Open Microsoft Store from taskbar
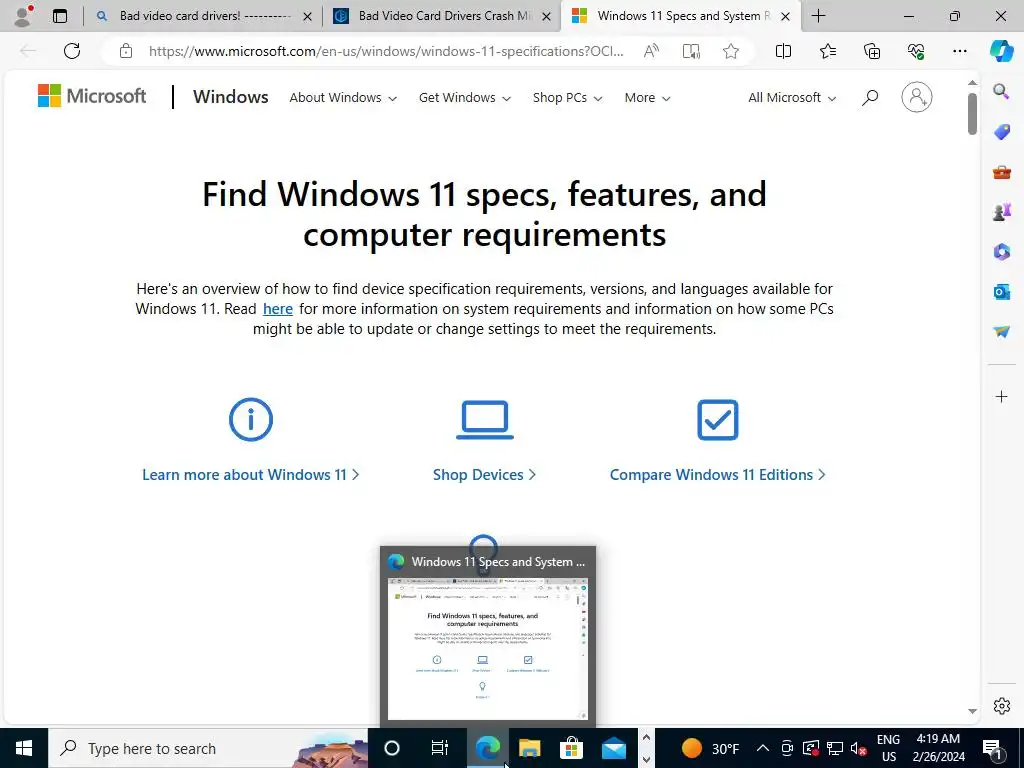This screenshot has height=768, width=1024. (x=571, y=748)
